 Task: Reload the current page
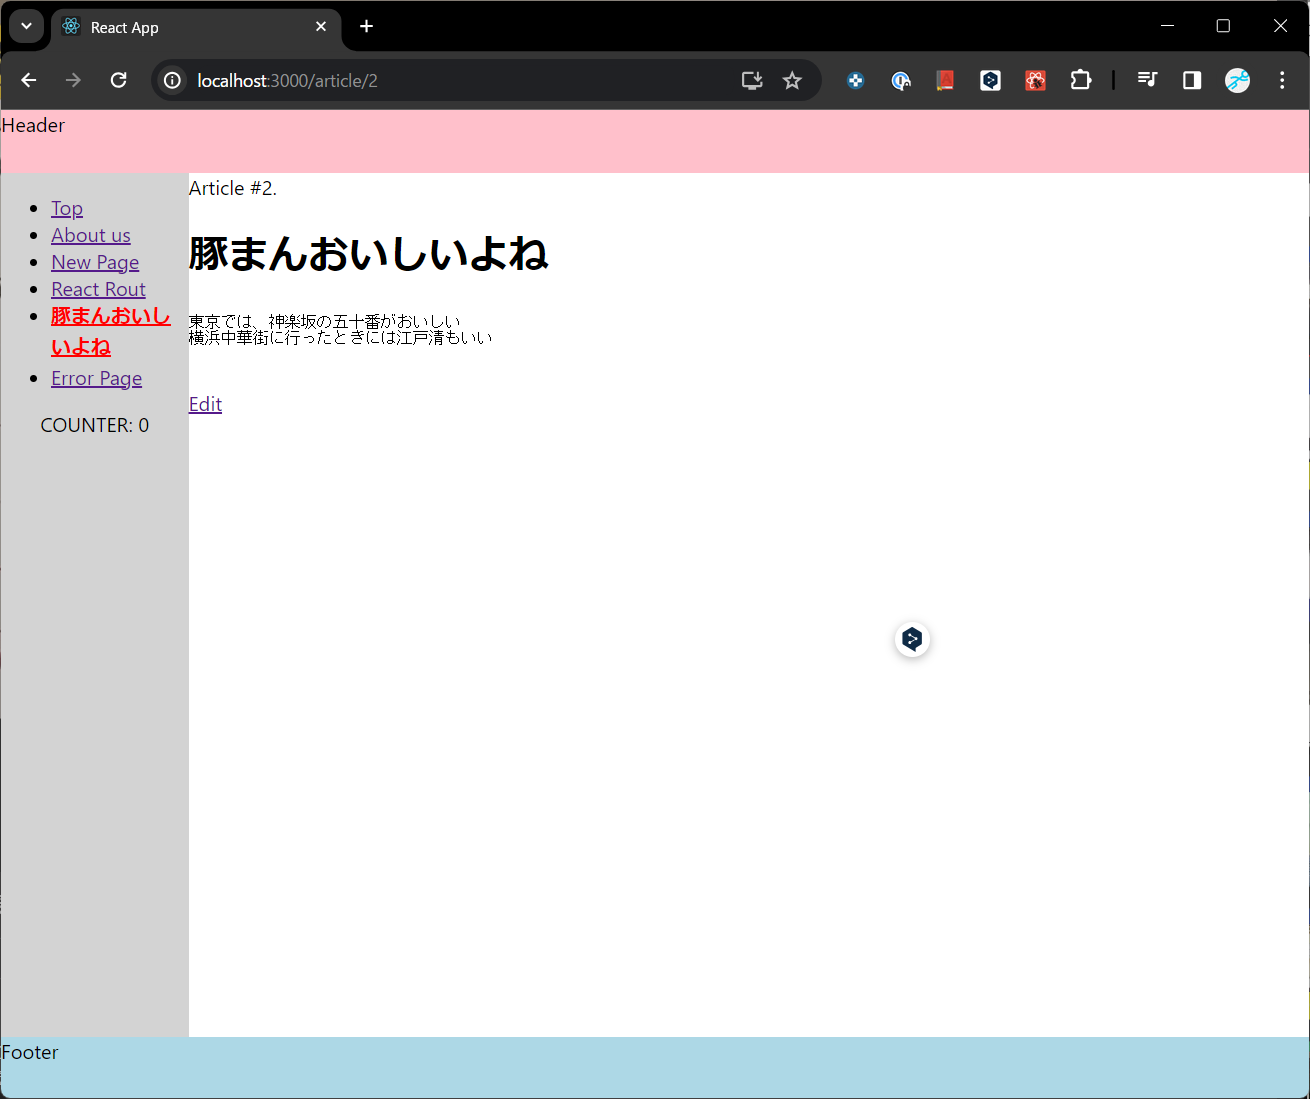118,81
